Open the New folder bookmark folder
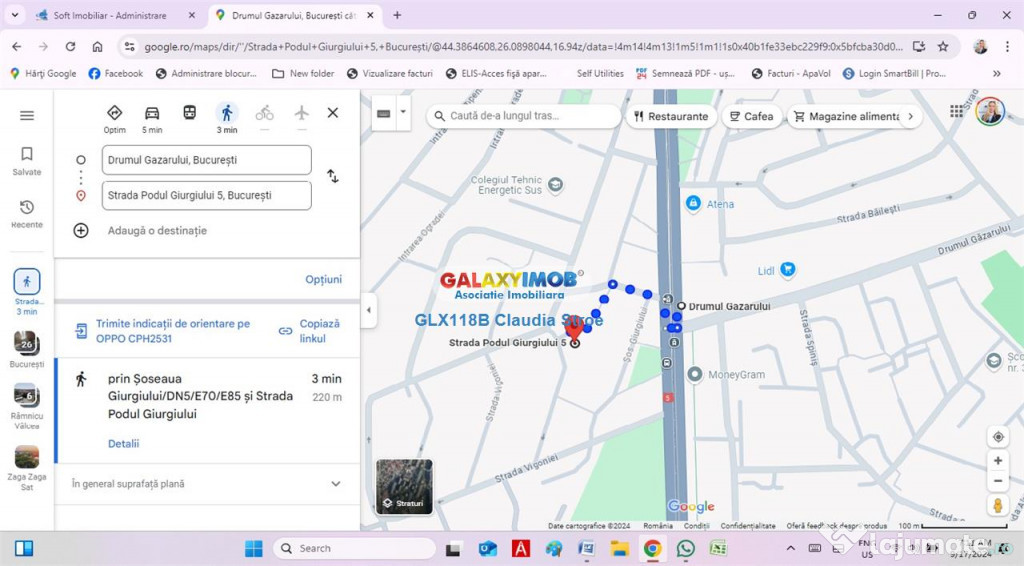Image resolution: width=1024 pixels, height=566 pixels. click(x=303, y=74)
